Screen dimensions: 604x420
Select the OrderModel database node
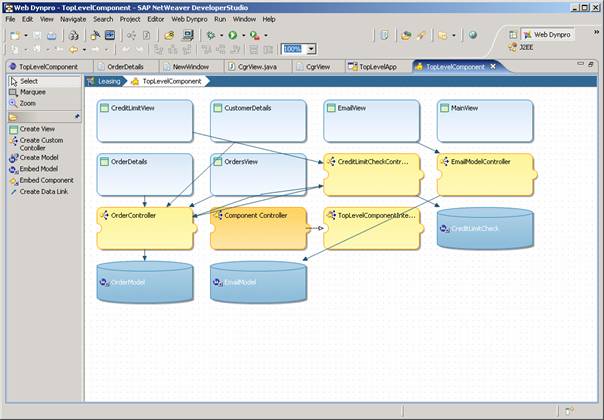coord(143,283)
